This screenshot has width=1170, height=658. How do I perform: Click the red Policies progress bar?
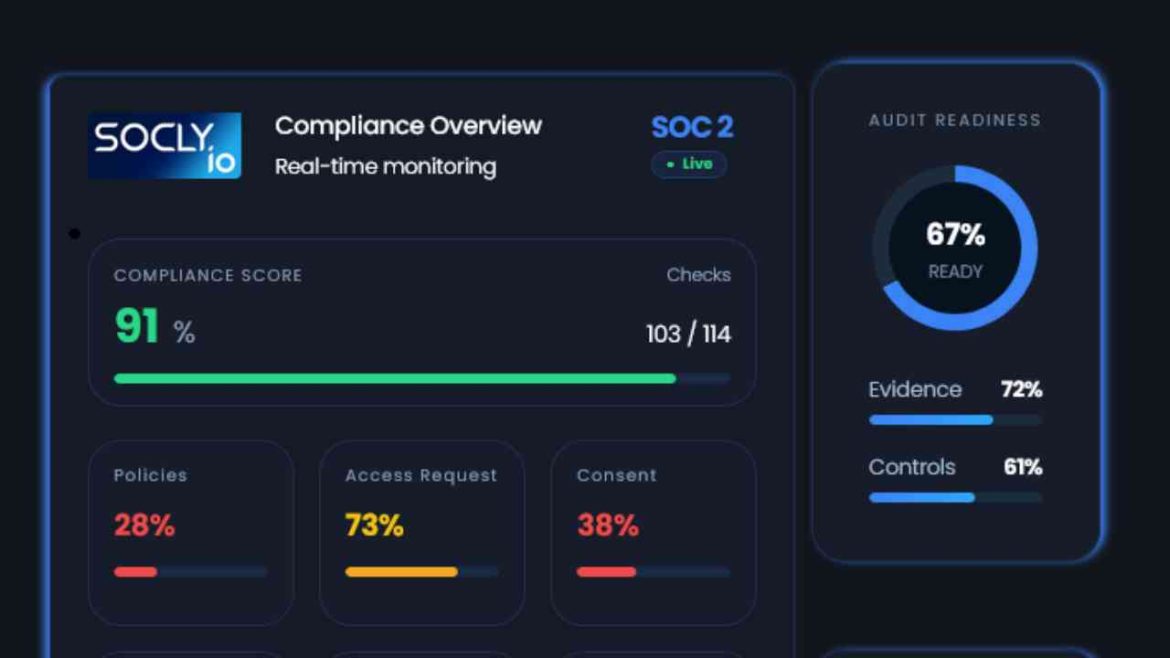point(136,572)
